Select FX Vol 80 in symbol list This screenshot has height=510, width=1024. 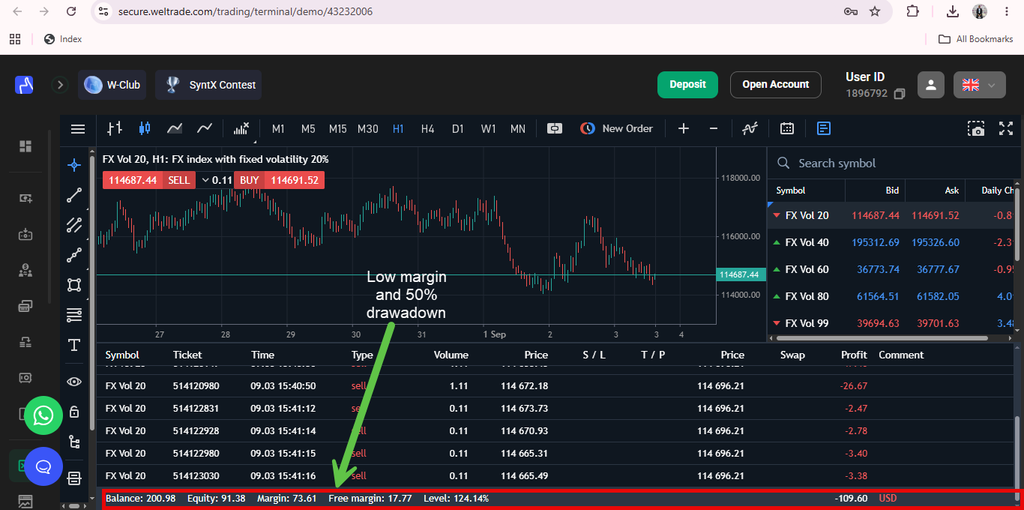click(892, 296)
